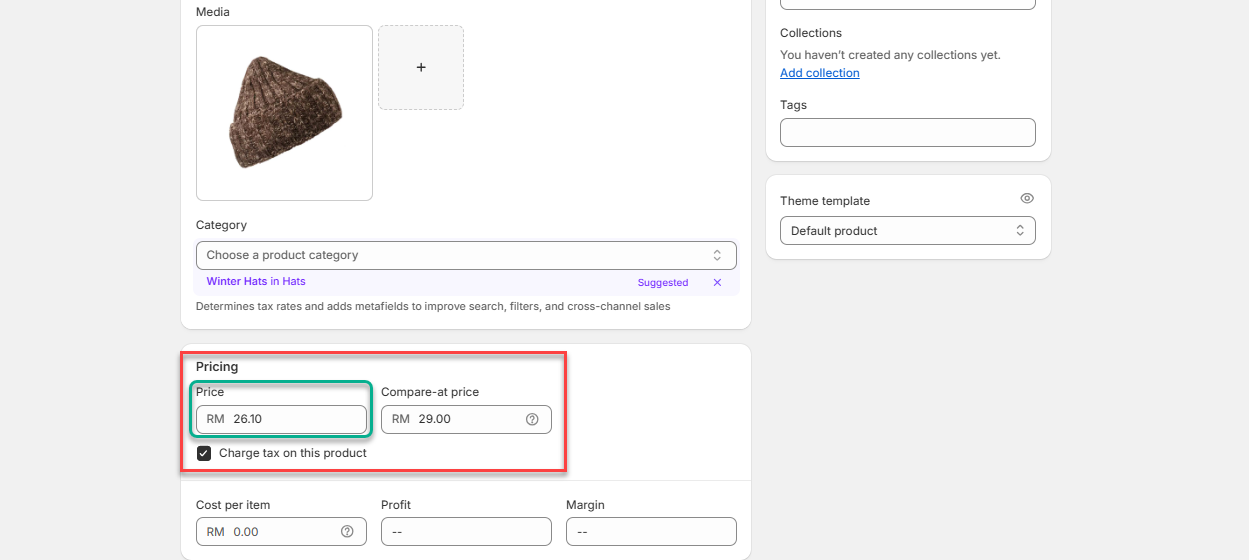Screen dimensions: 1249x560
Task: Preview theme template with eye icon
Action: click(x=1027, y=199)
